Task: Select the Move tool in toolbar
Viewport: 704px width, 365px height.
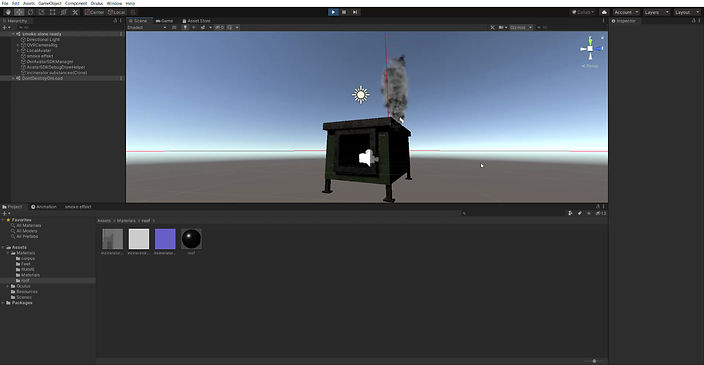Action: click(x=19, y=12)
